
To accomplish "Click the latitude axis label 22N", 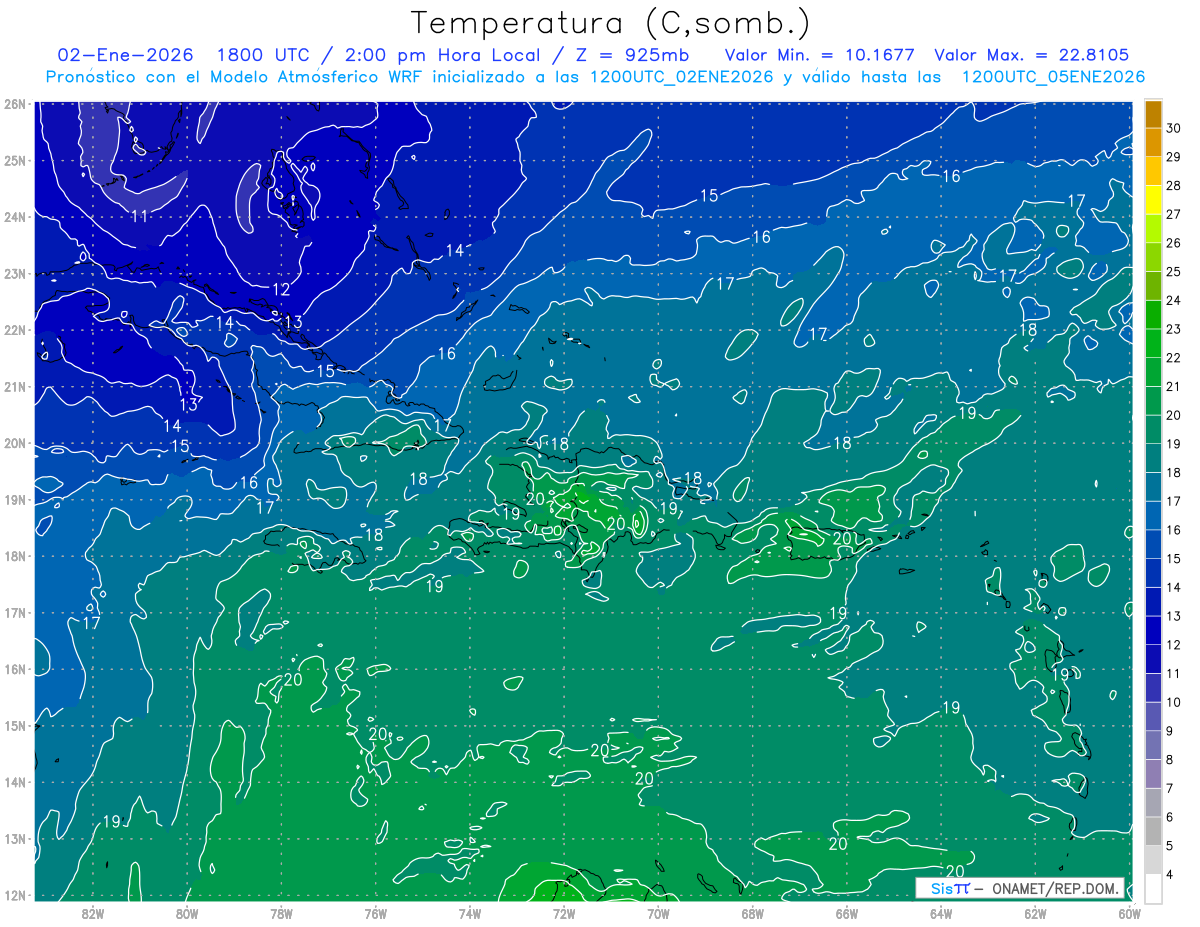I will [15, 330].
